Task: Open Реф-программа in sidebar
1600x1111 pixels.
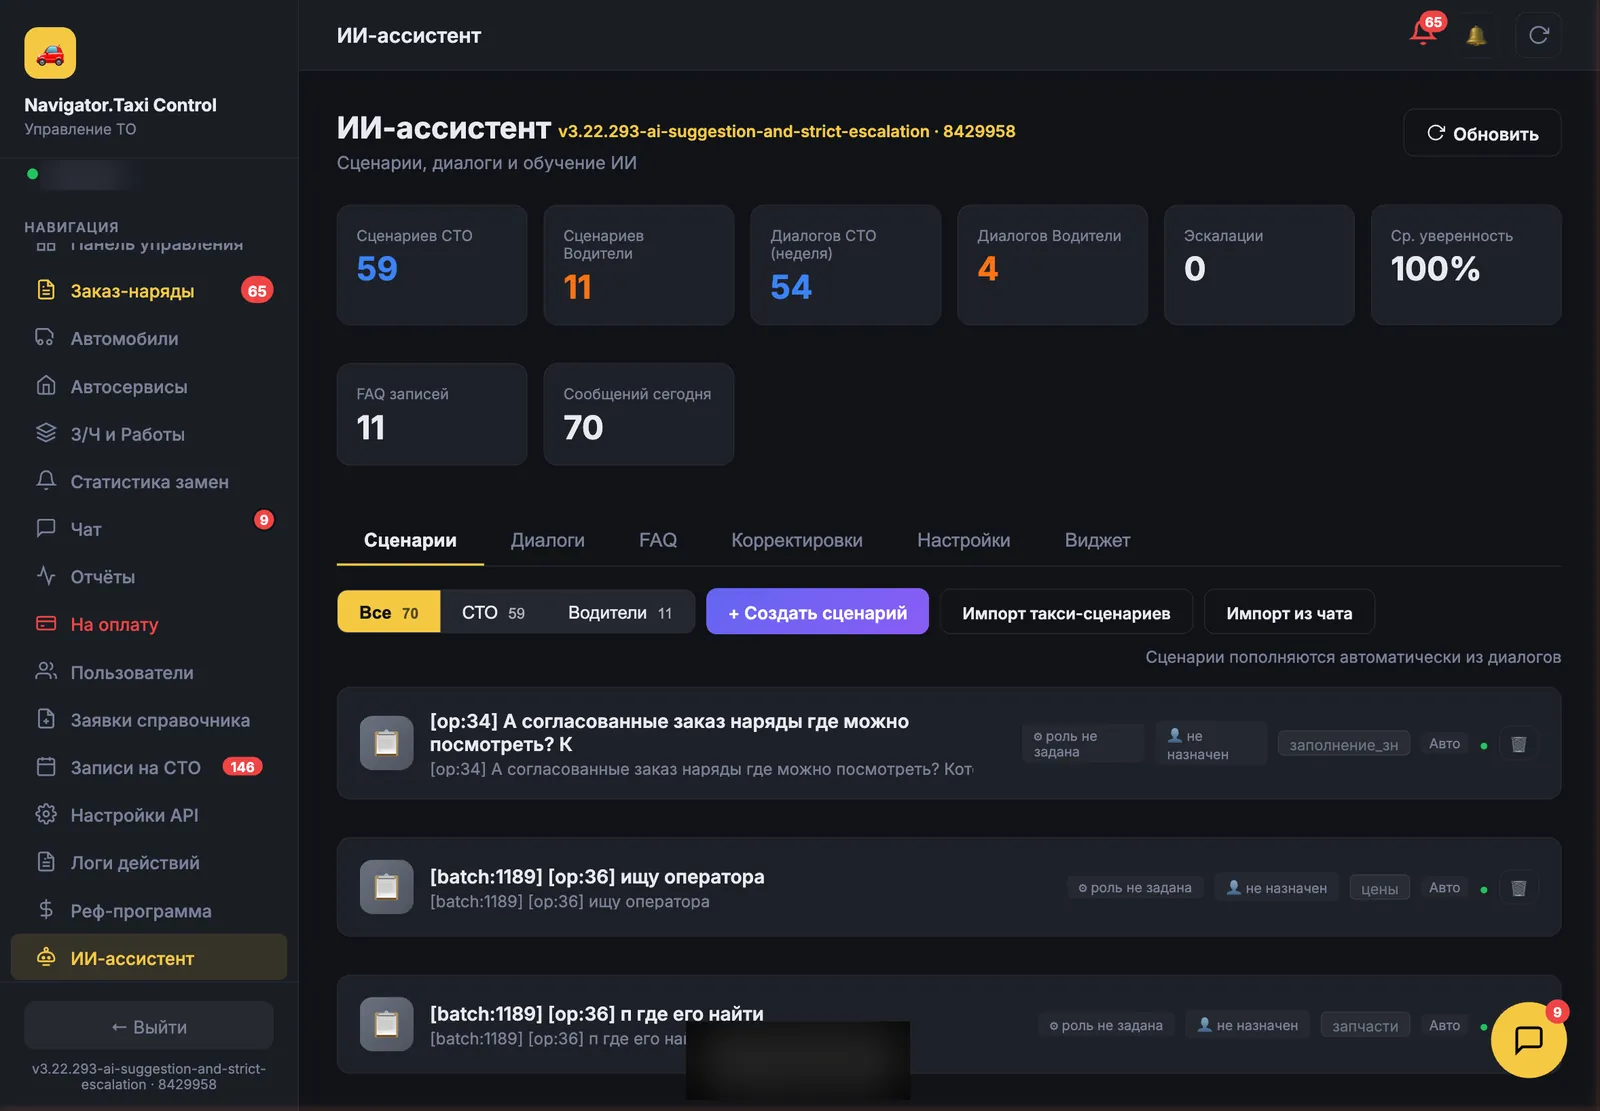Action: [148, 911]
